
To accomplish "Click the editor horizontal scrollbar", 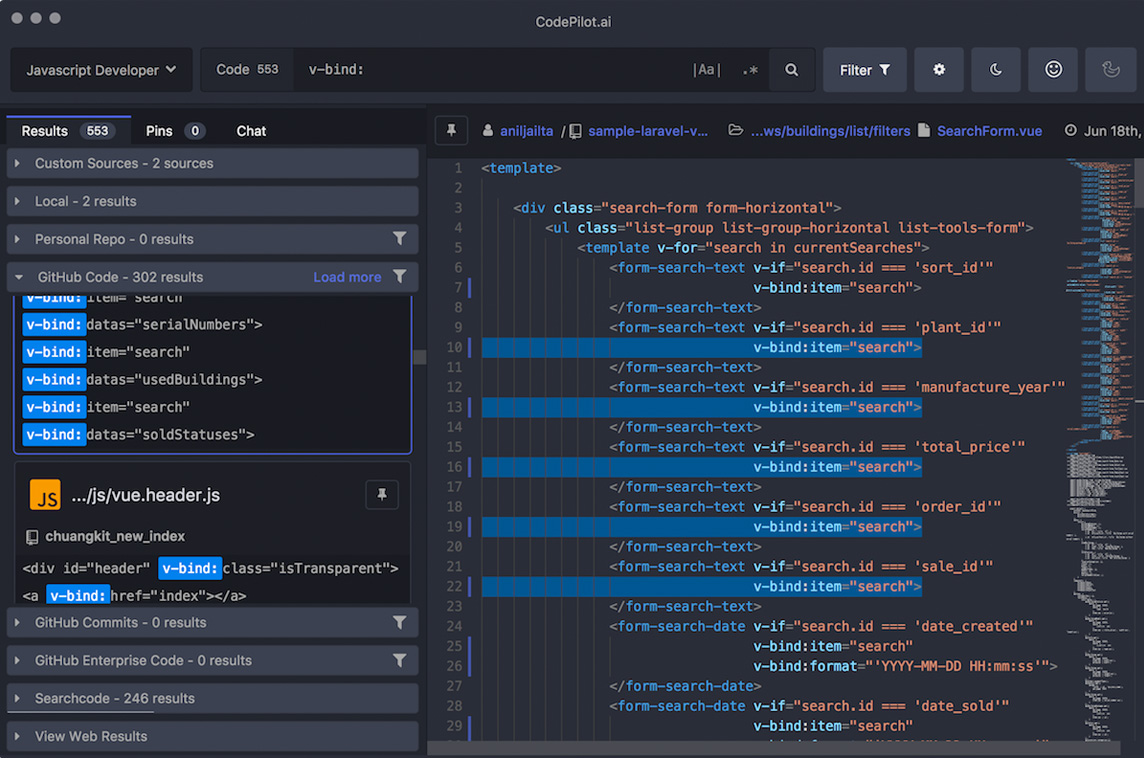I will coord(773,749).
